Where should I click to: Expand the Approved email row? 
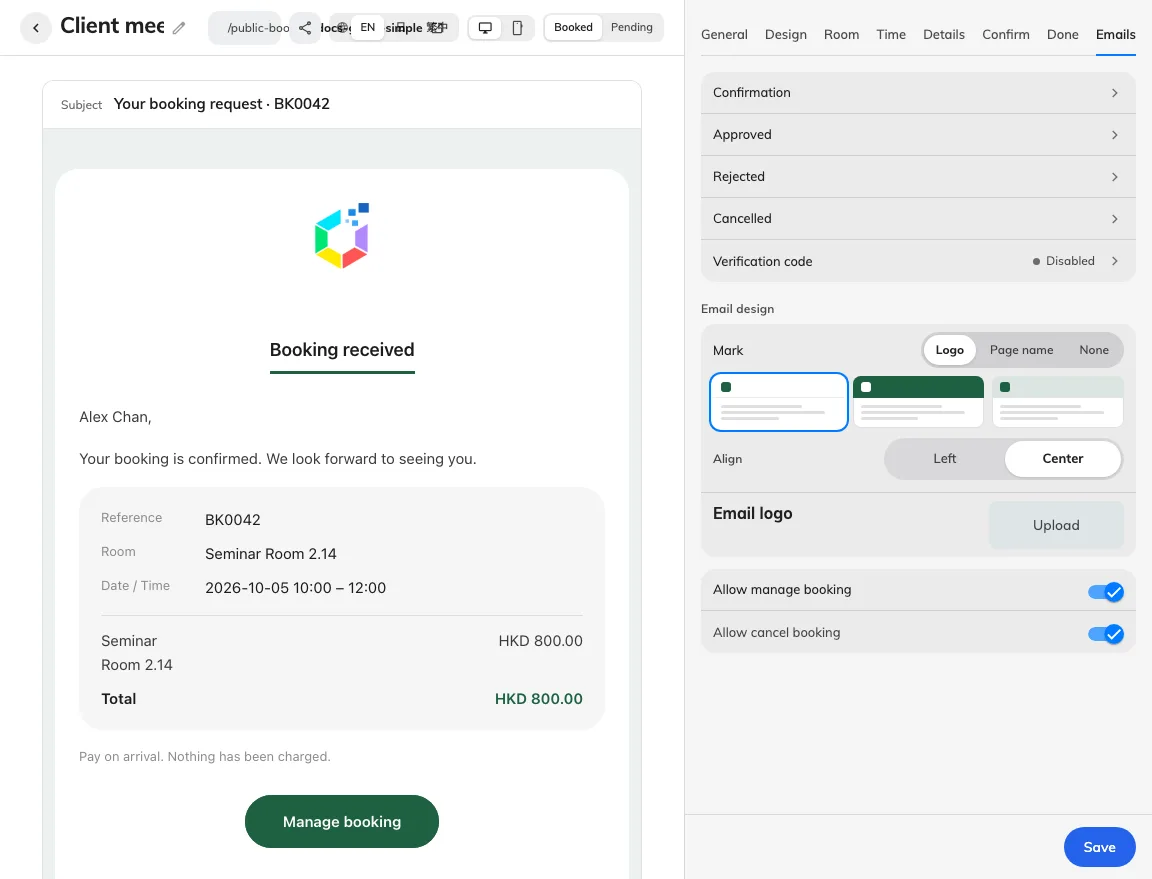[918, 134]
